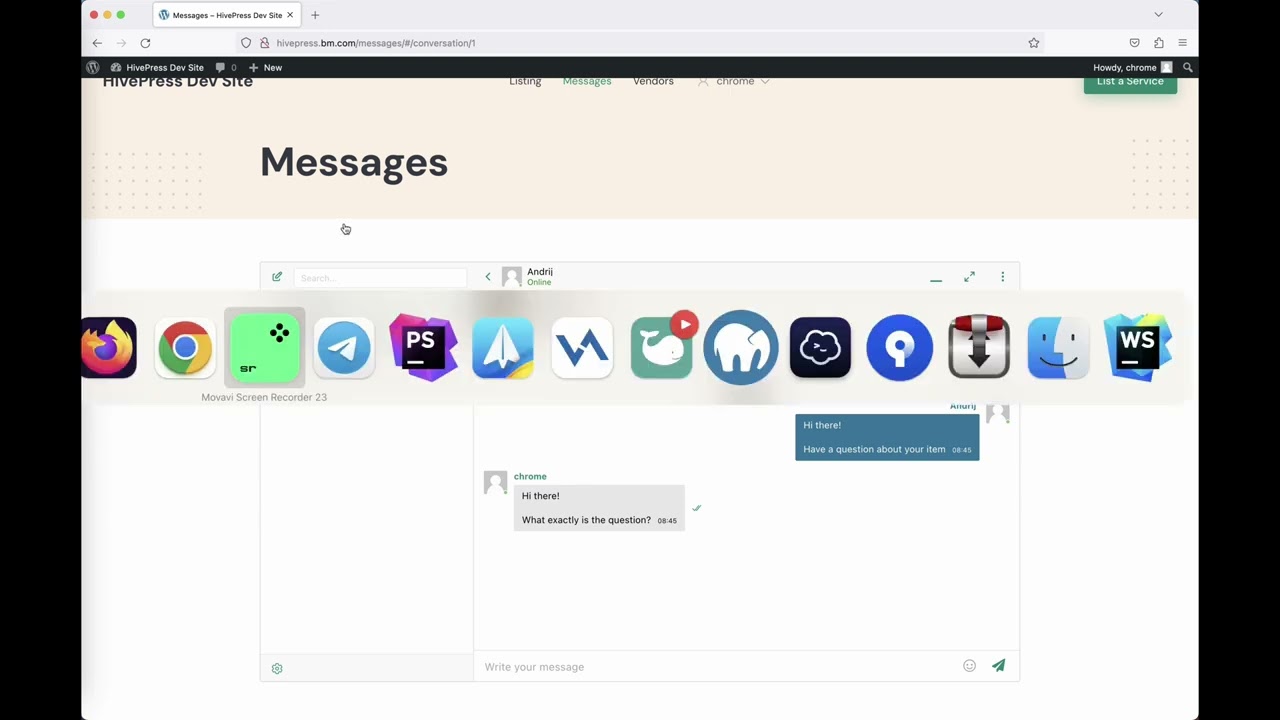Click the conversation search field
Image resolution: width=1280 pixels, height=720 pixels.
[380, 278]
